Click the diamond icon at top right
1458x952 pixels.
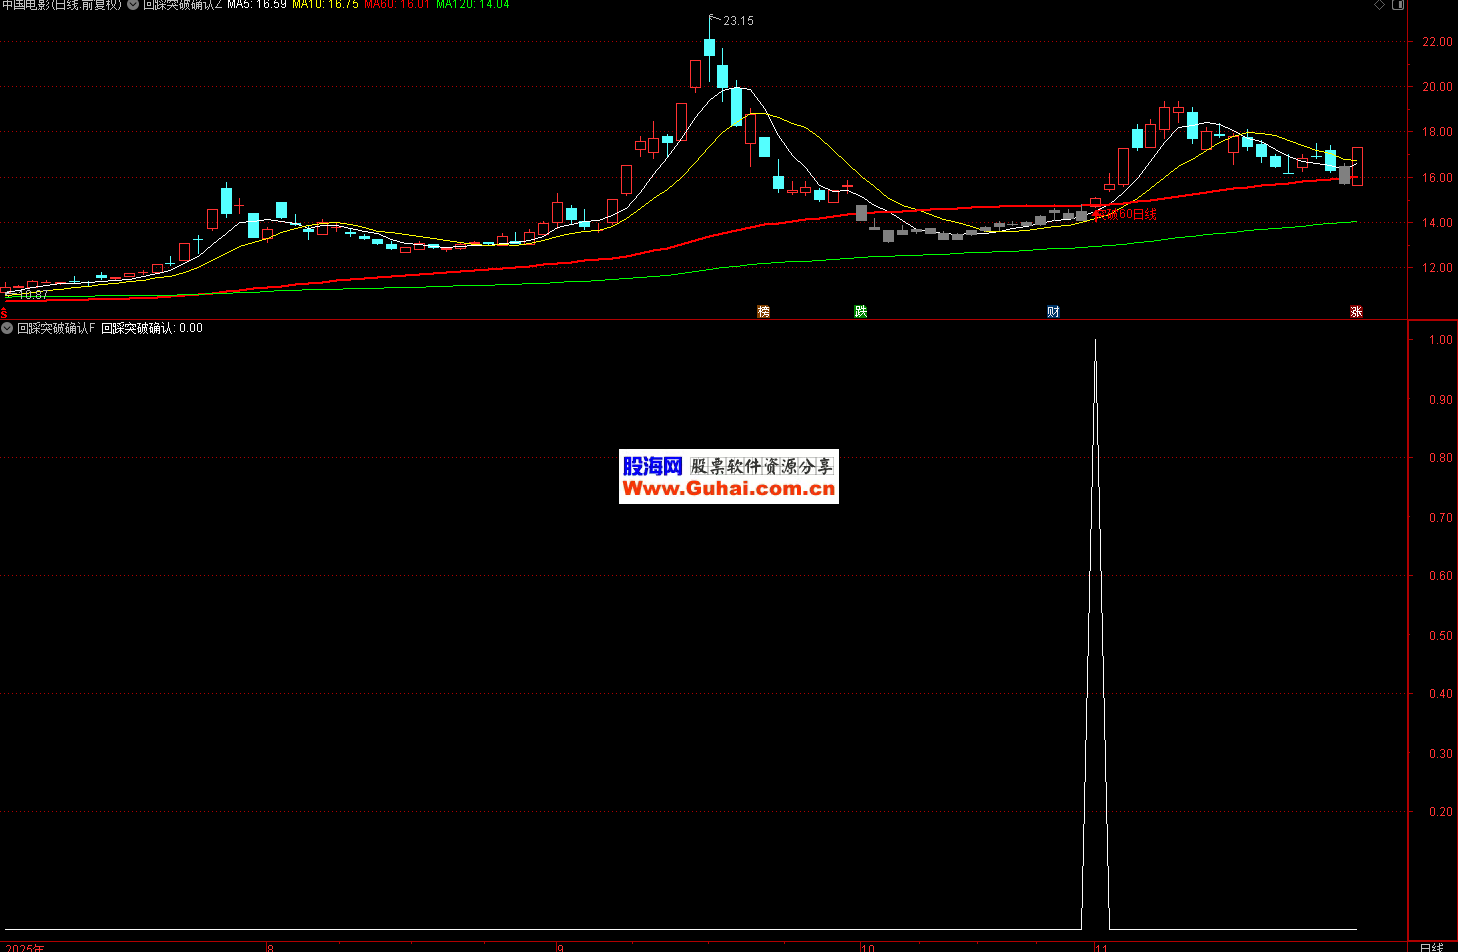1380,5
